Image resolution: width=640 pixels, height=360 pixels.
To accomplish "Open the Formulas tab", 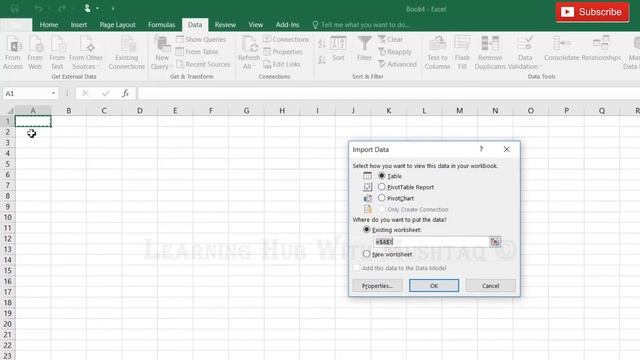I will click(162, 25).
